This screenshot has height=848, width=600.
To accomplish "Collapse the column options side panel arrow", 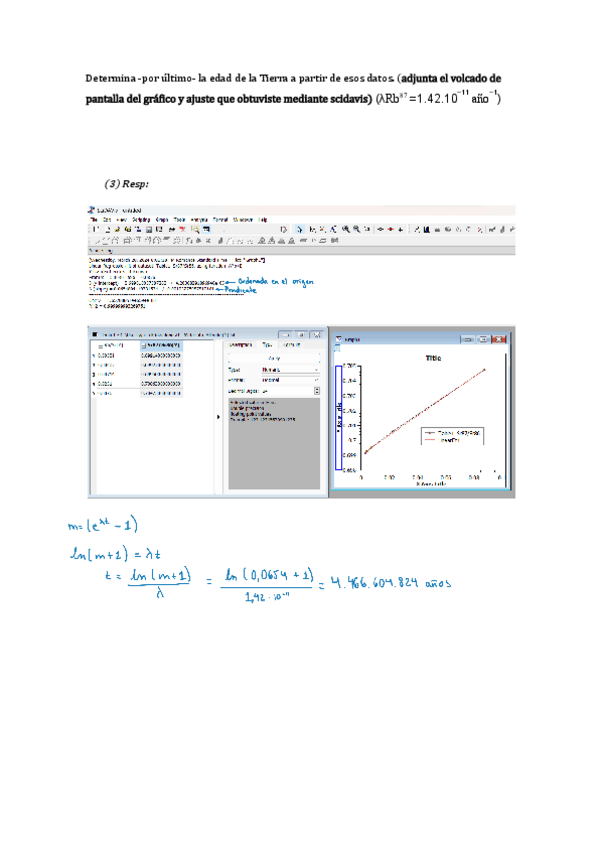I will pos(219,418).
